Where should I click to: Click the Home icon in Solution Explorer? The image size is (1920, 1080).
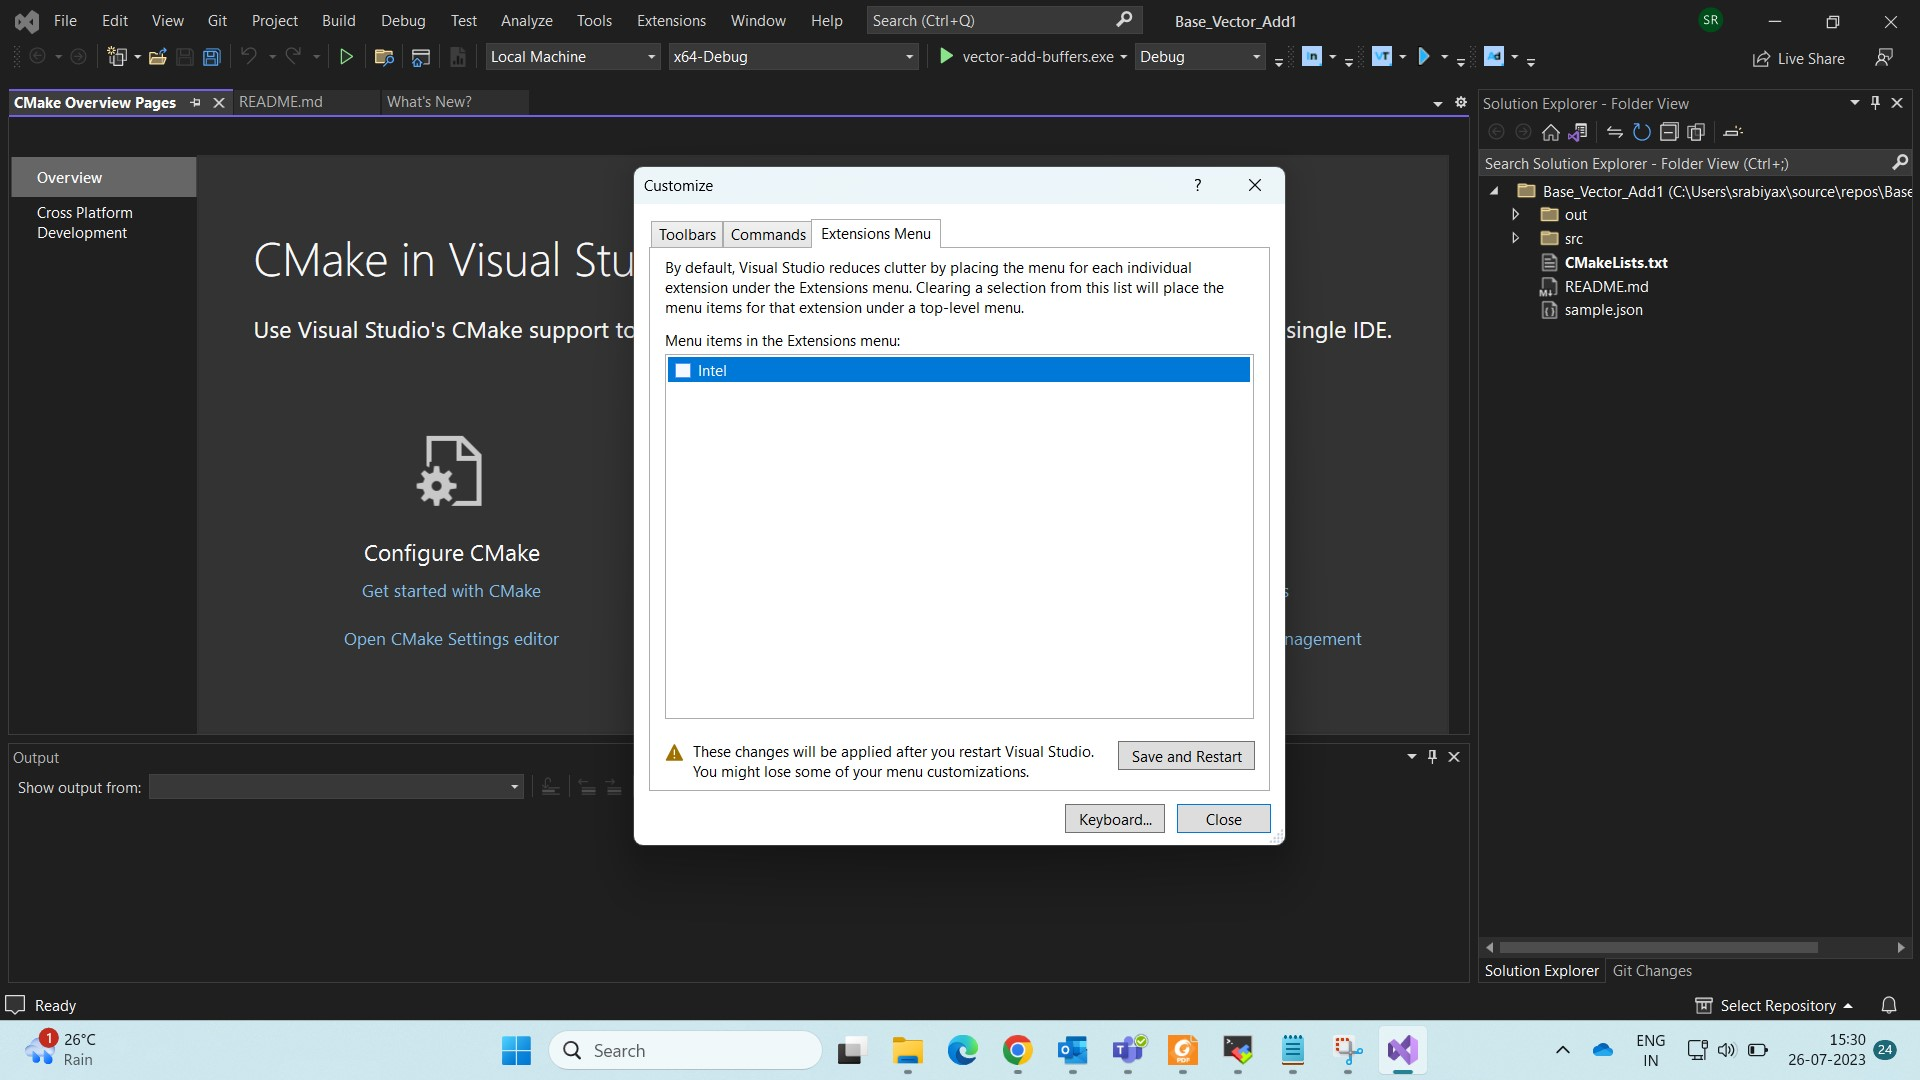coord(1550,132)
